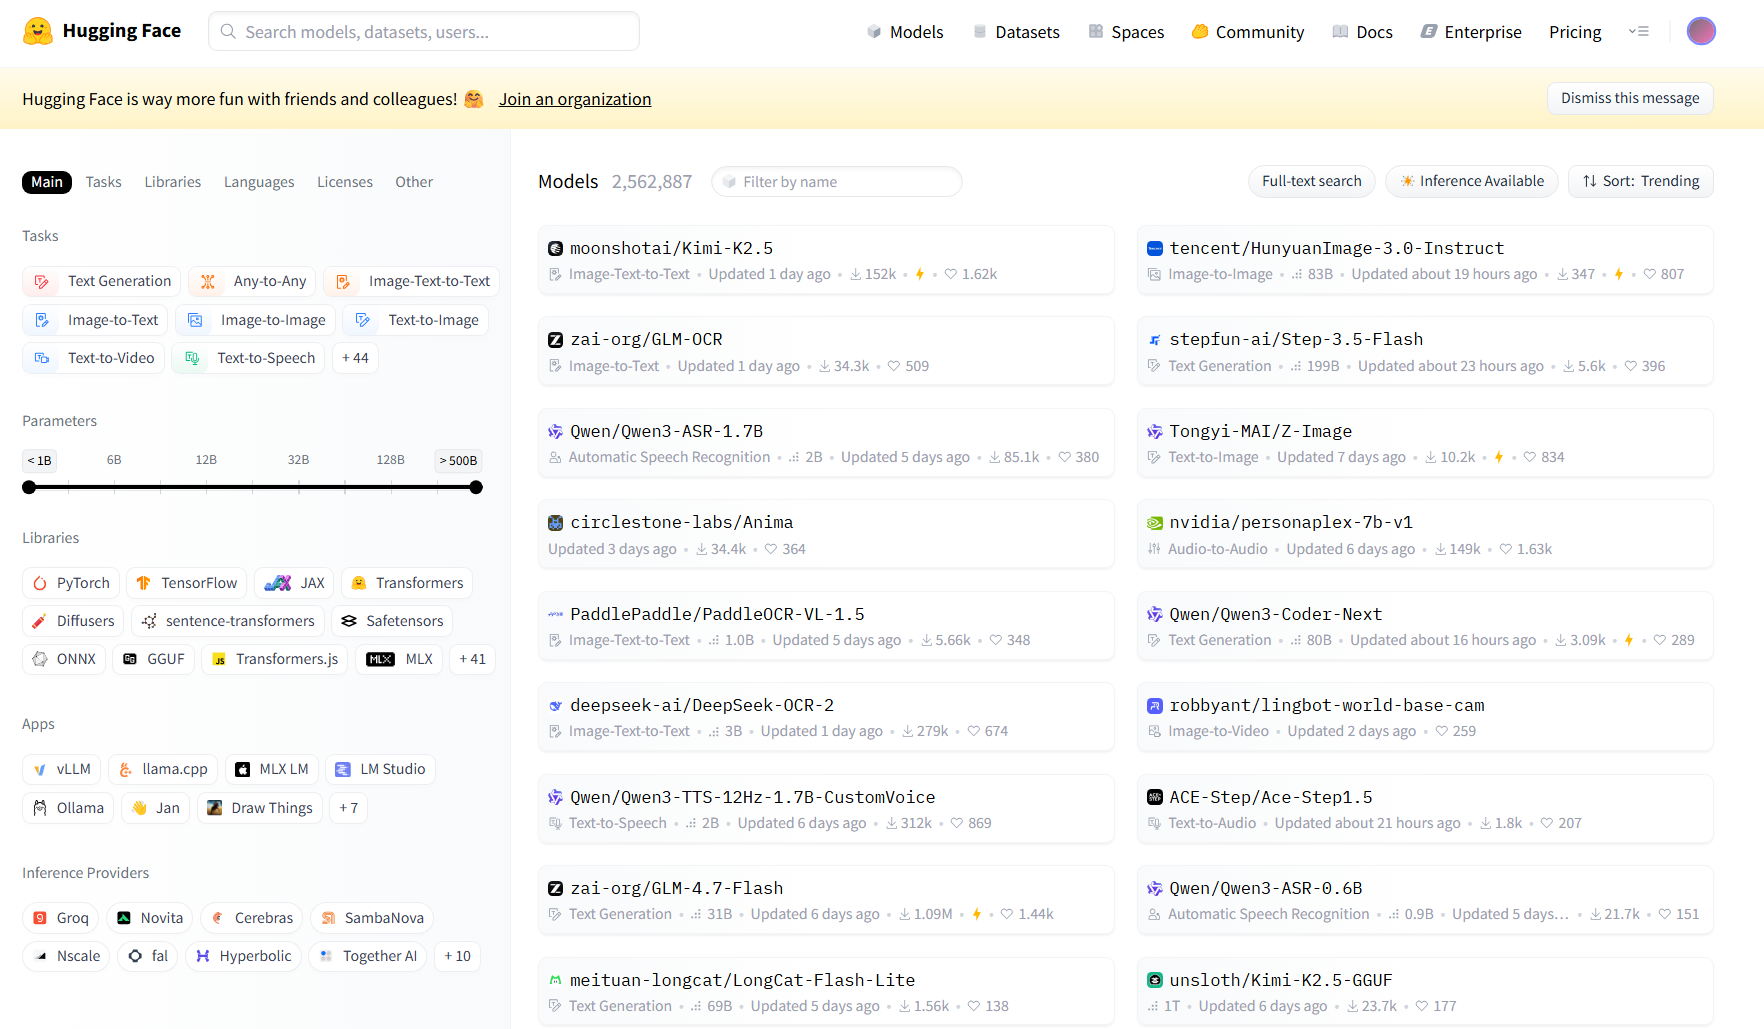Image resolution: width=1764 pixels, height=1029 pixels.
Task: Click the Full-text search button
Action: point(1311,181)
